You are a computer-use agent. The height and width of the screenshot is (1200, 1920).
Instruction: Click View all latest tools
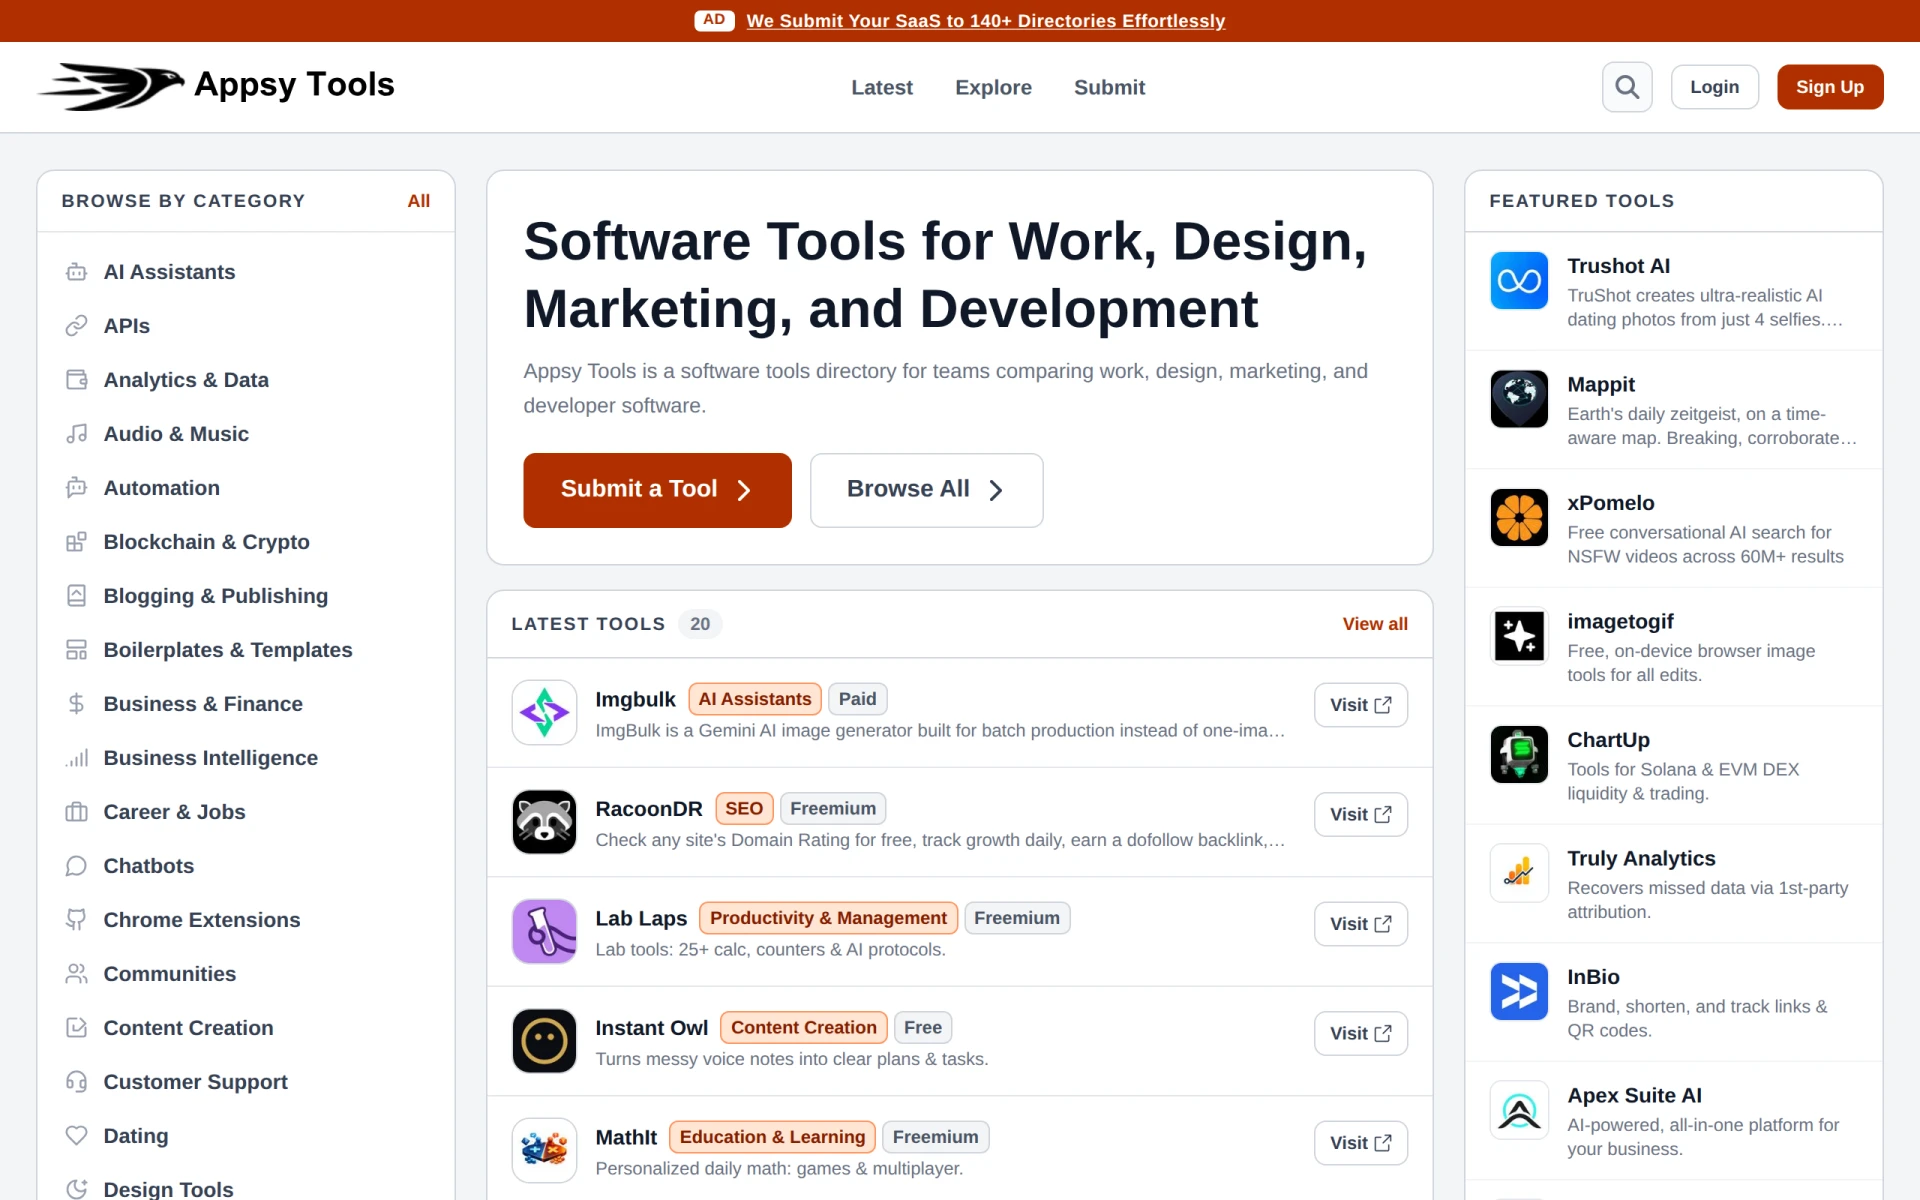(1375, 624)
